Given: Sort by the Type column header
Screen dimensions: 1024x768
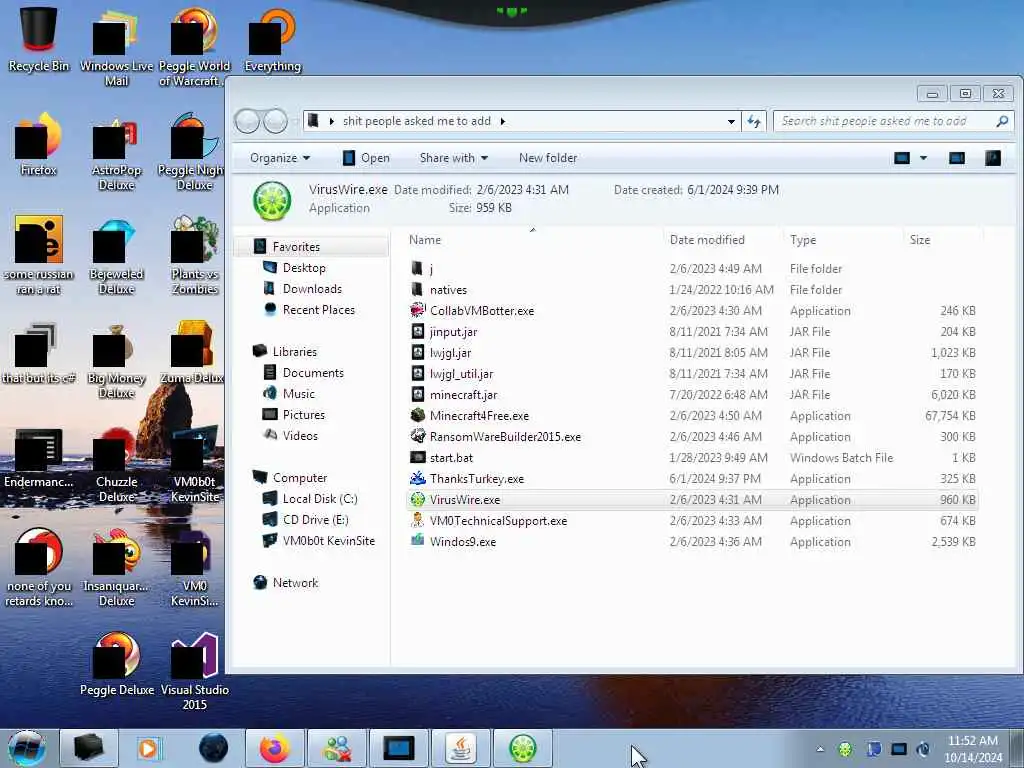Looking at the screenshot, I should coord(843,240).
